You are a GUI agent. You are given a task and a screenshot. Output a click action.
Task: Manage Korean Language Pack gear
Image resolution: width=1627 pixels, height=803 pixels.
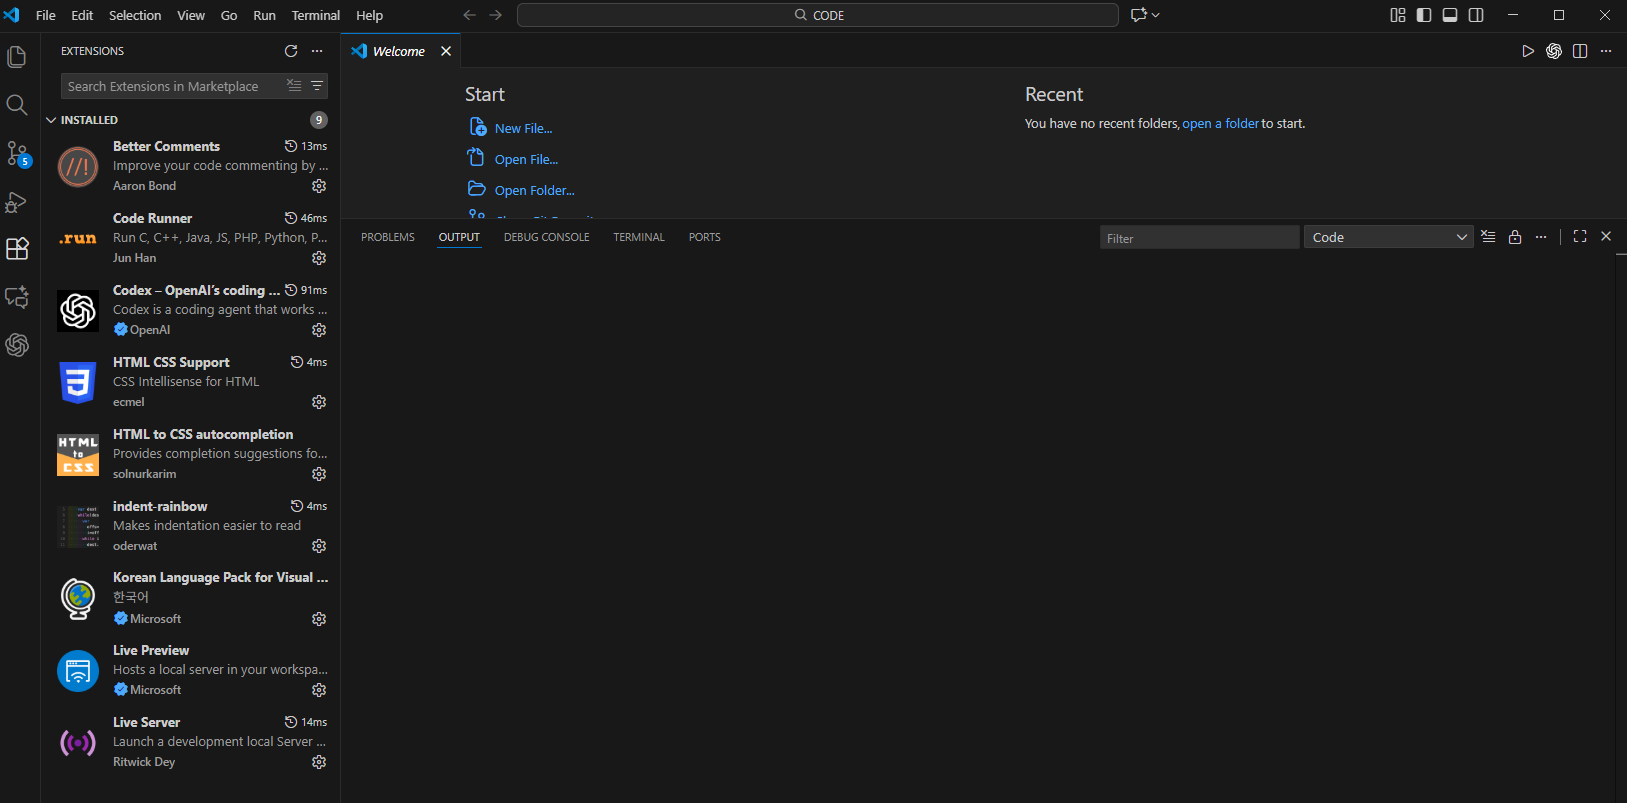319,619
